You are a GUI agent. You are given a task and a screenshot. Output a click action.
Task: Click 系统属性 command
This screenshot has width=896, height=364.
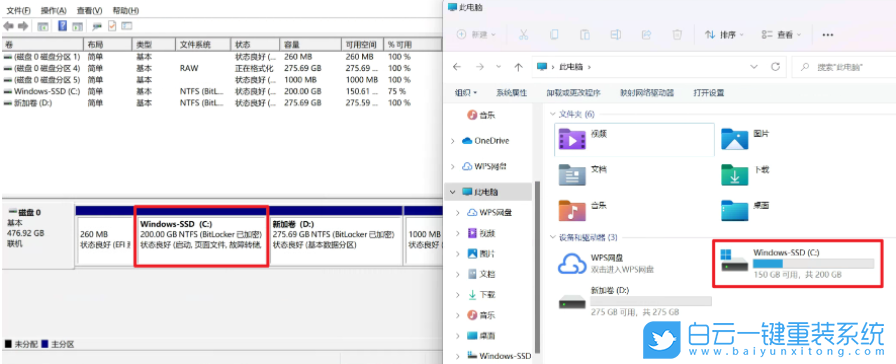click(511, 93)
